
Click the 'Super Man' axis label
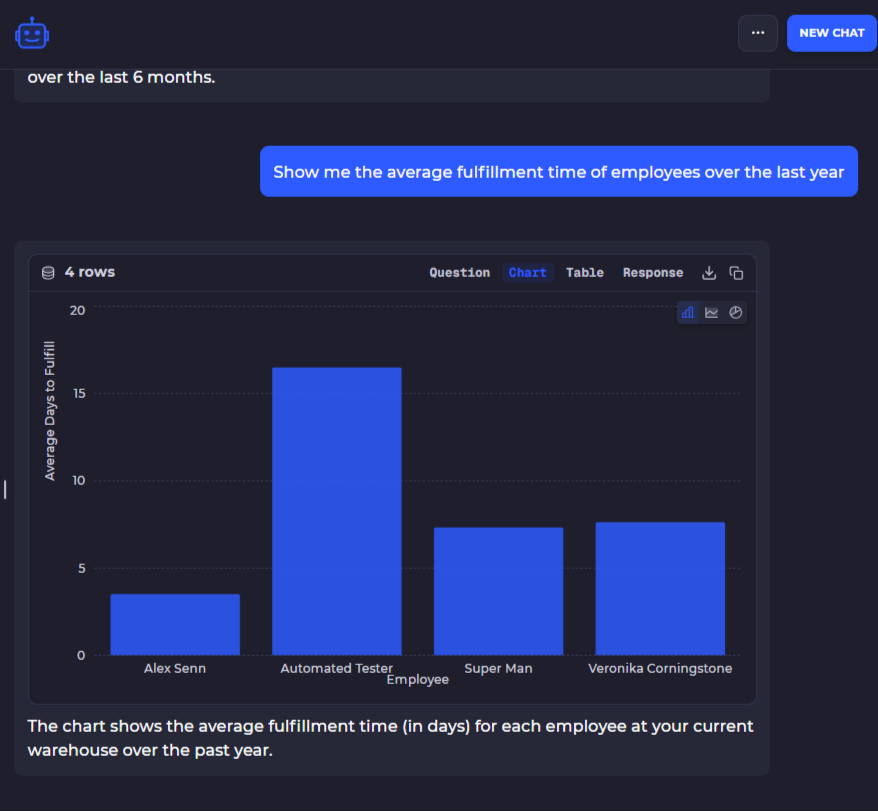(498, 668)
